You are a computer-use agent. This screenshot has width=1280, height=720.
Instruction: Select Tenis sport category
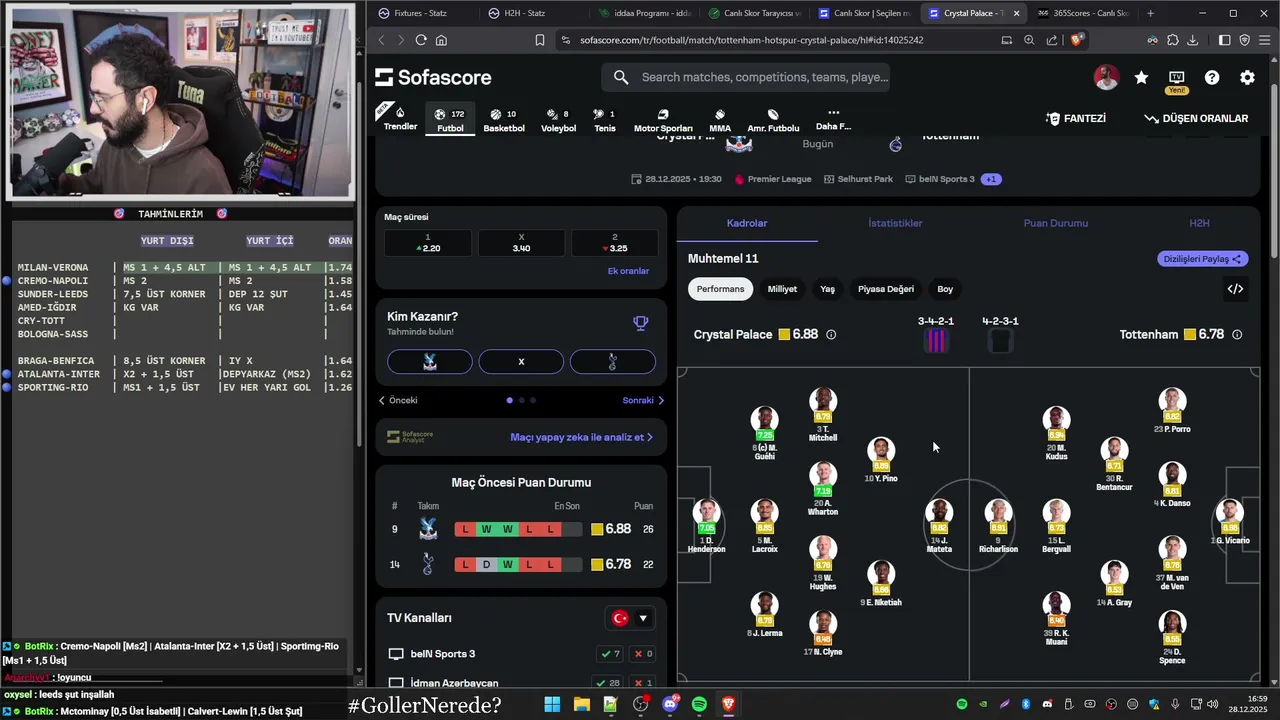605,120
